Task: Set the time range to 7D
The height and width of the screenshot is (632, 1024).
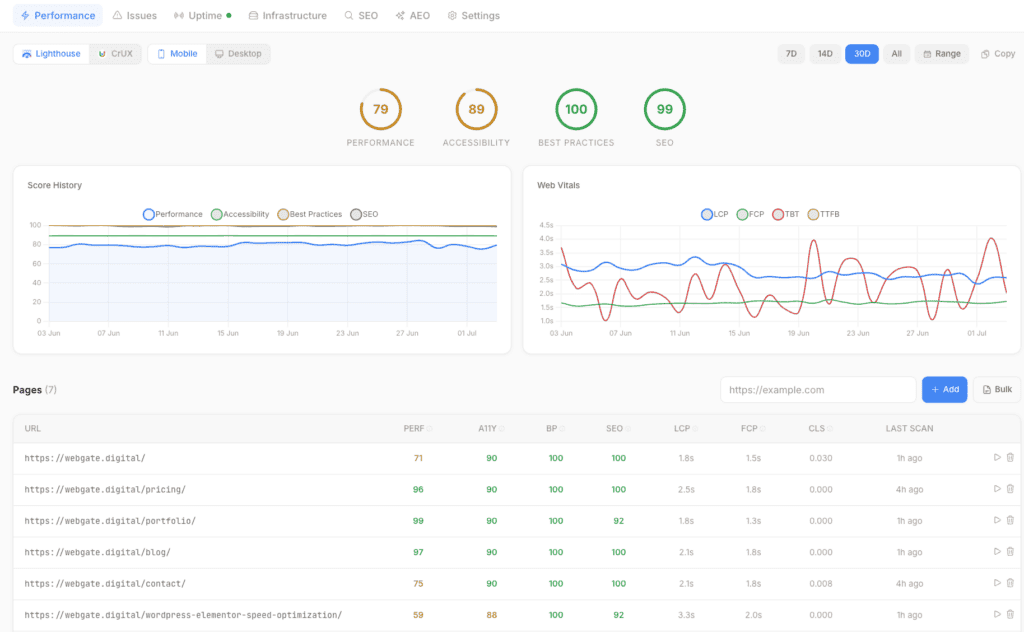Action: tap(791, 54)
